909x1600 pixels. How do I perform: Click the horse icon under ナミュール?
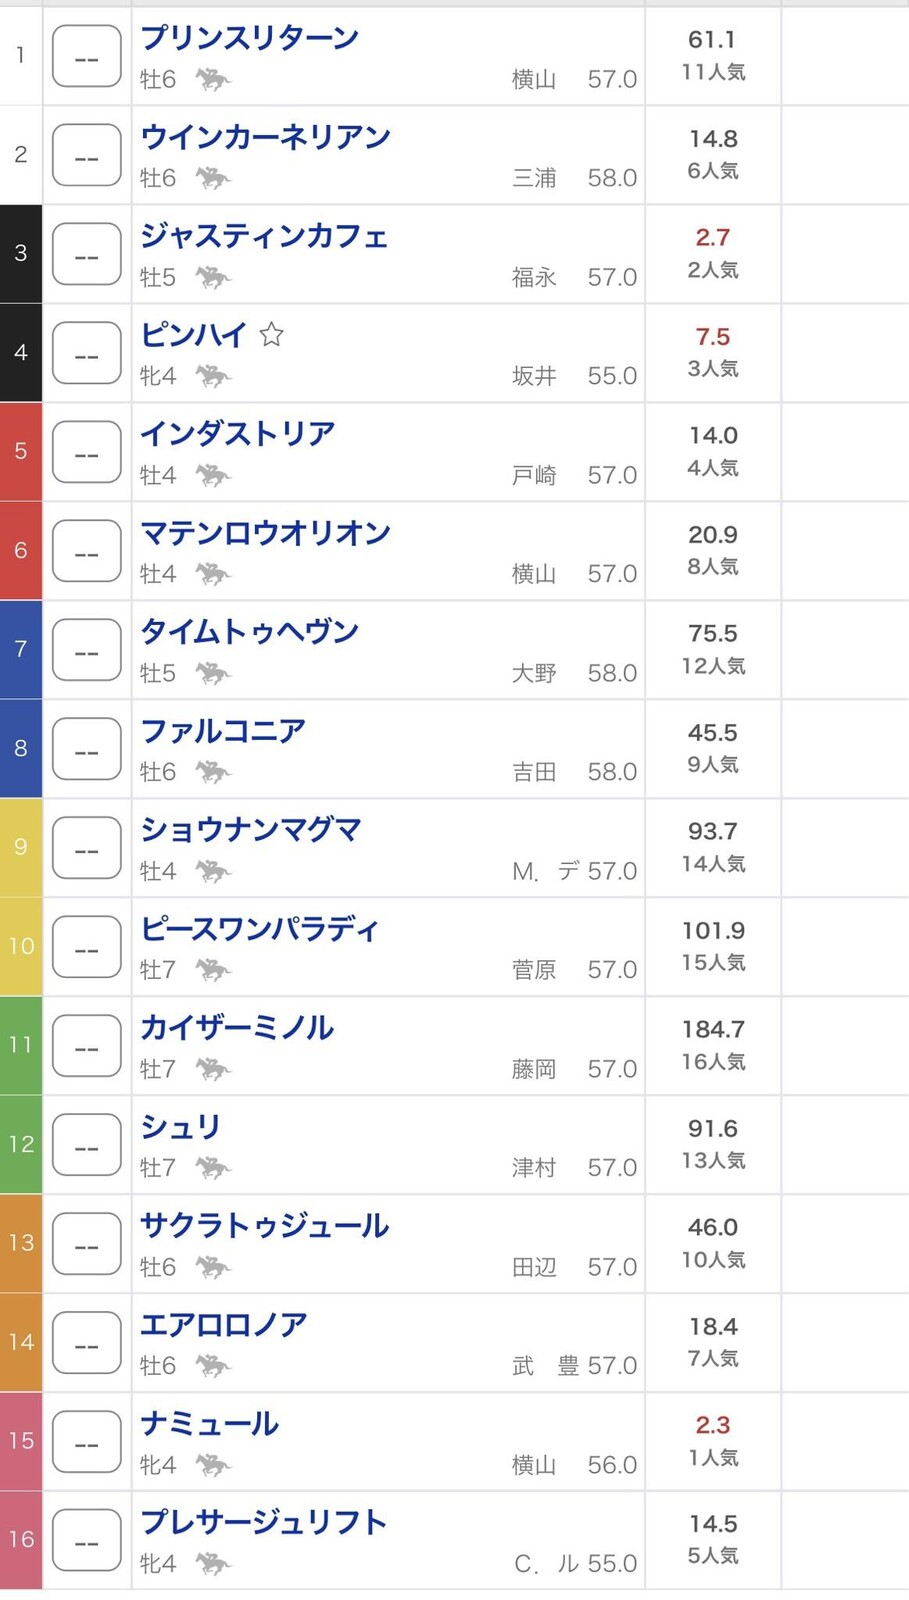pos(213,1465)
